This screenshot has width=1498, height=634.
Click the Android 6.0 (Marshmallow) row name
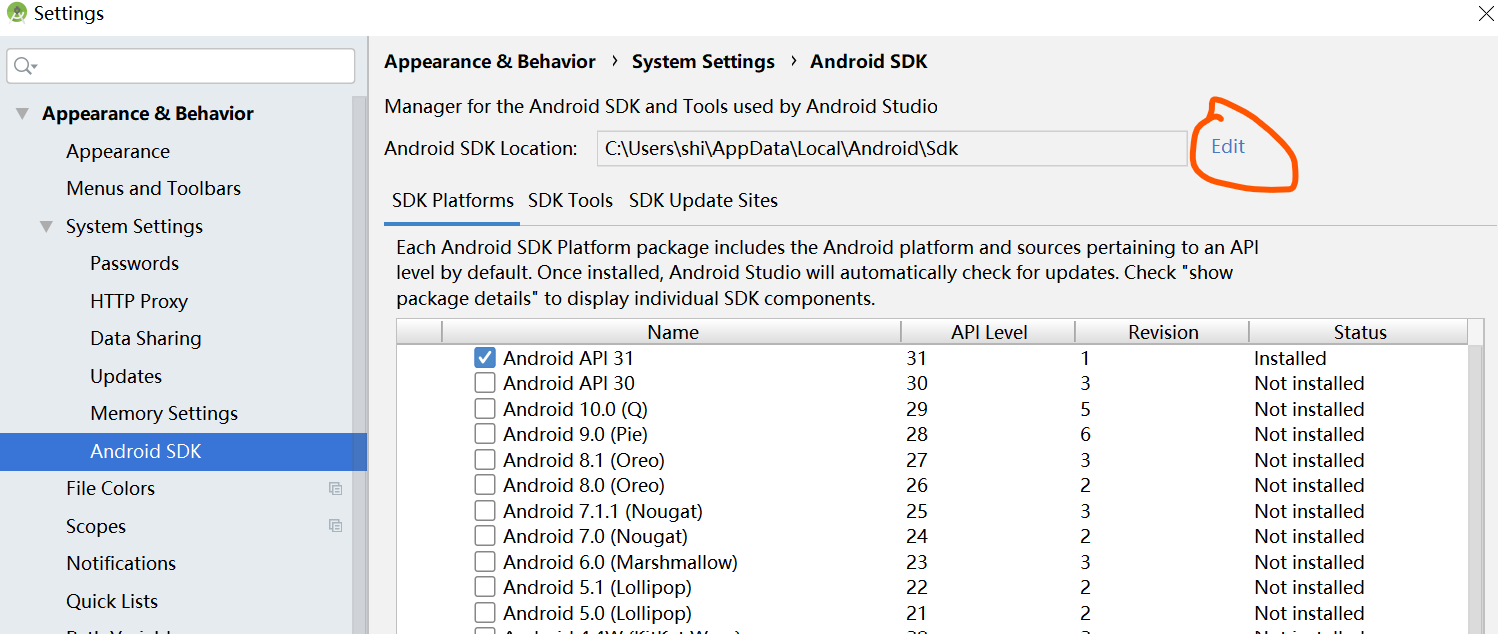point(620,562)
